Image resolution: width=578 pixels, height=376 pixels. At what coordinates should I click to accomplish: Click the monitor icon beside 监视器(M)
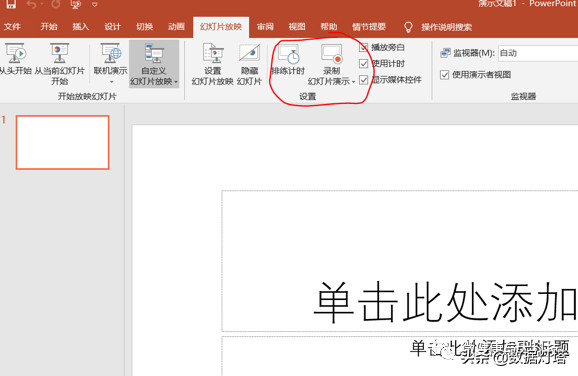445,53
